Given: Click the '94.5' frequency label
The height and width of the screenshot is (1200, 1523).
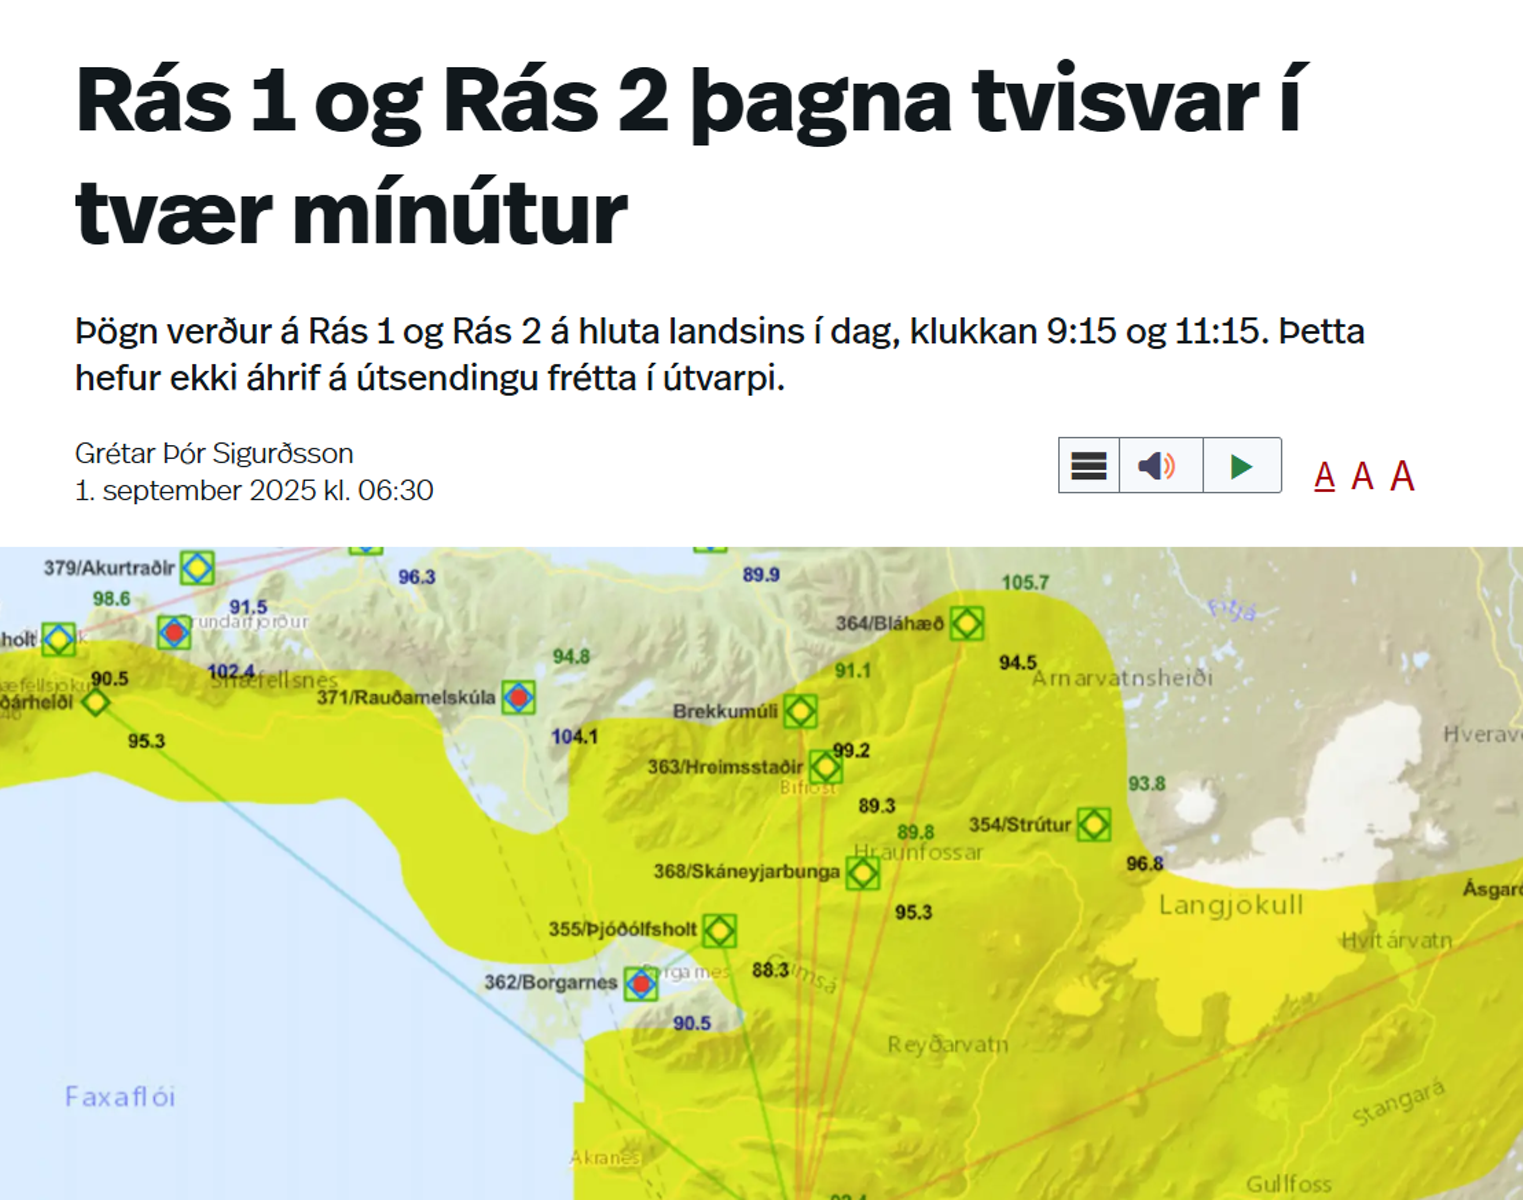Looking at the screenshot, I should pos(1018,663).
